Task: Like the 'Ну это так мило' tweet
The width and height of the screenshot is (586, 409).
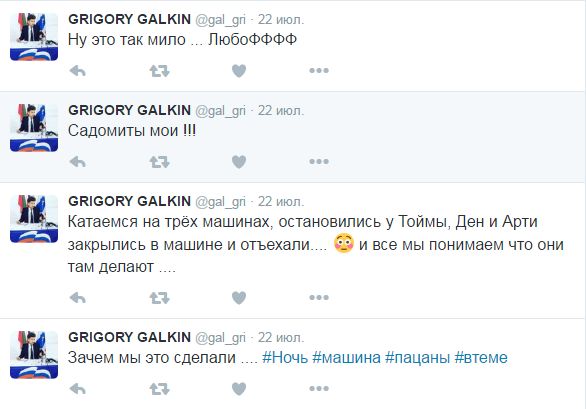Action: (239, 71)
